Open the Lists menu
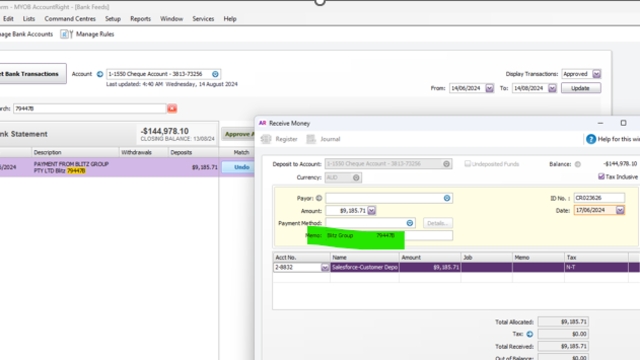640x360 pixels. (29, 19)
